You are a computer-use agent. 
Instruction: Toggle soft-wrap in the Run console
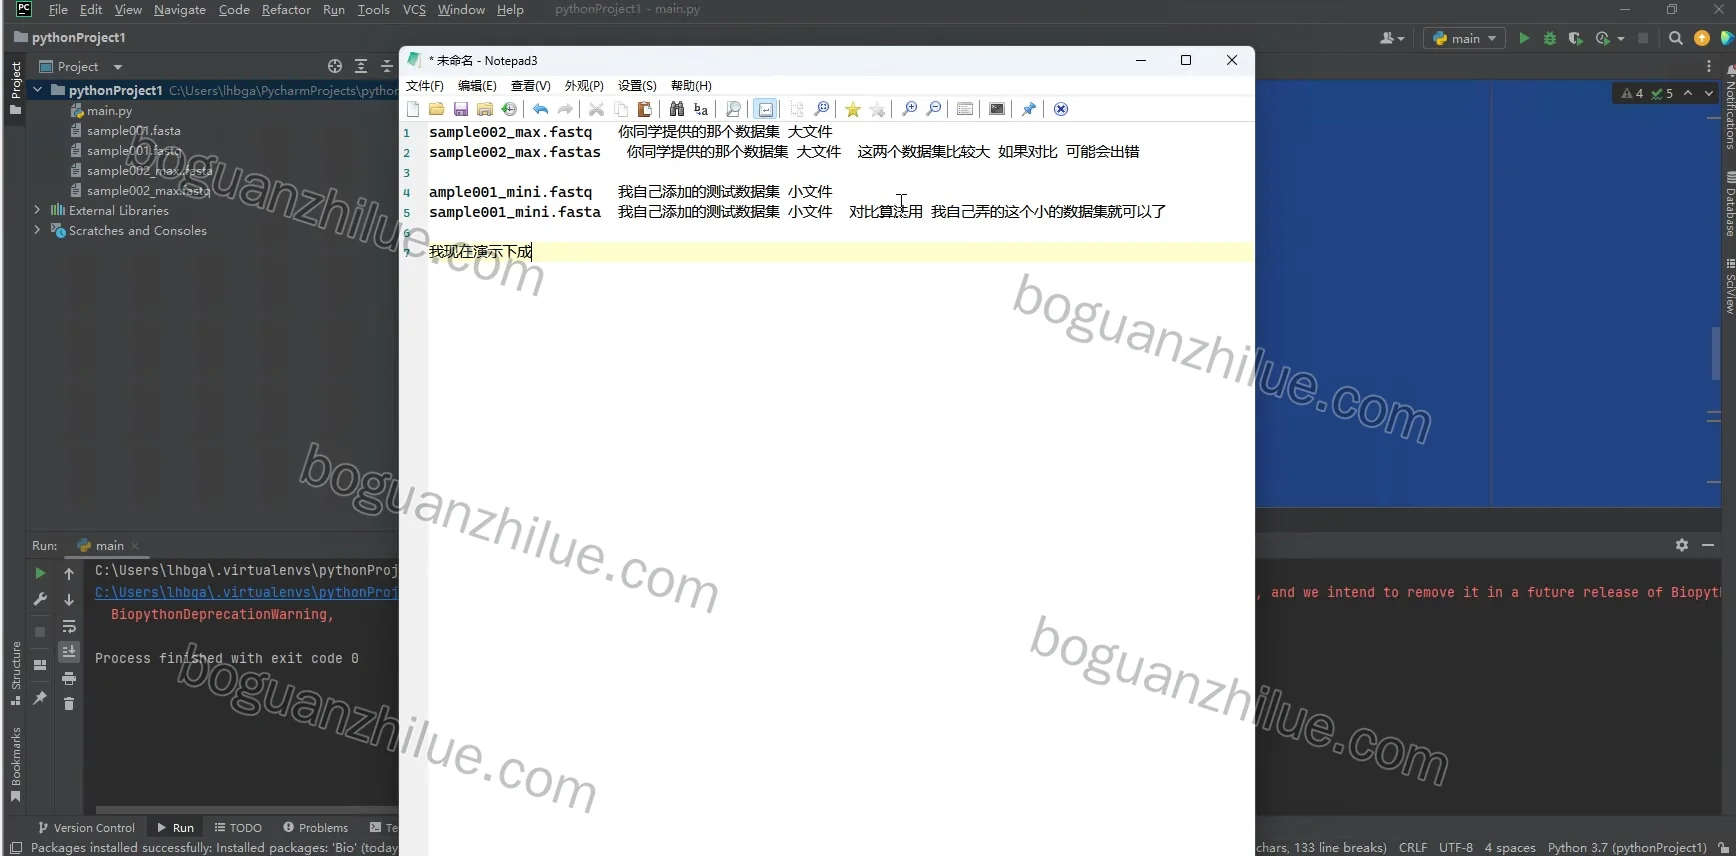click(69, 627)
